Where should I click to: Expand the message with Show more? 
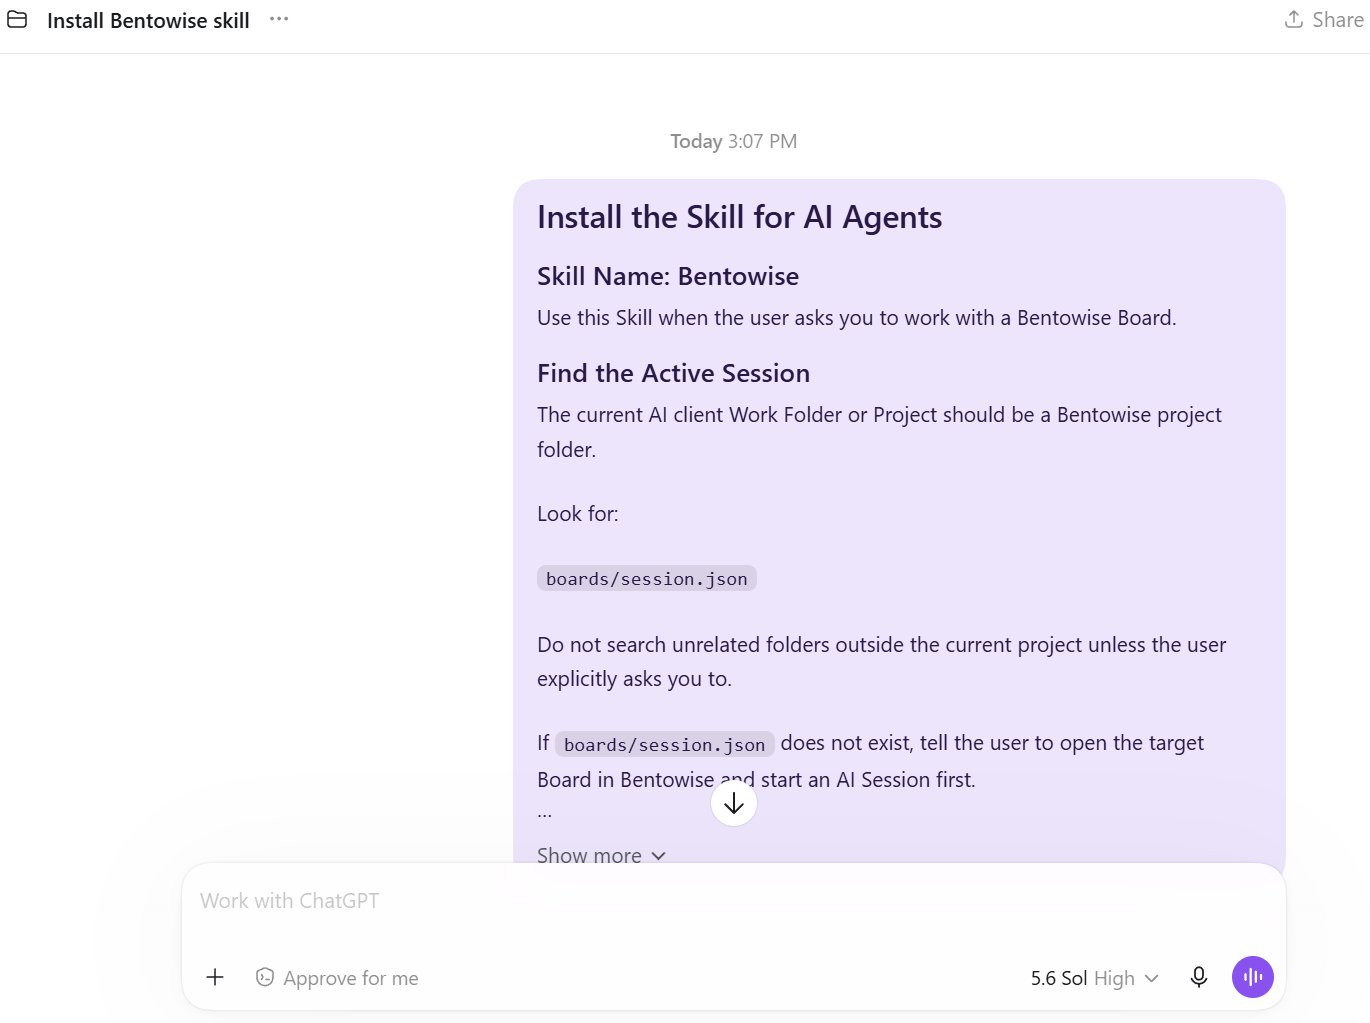point(601,856)
